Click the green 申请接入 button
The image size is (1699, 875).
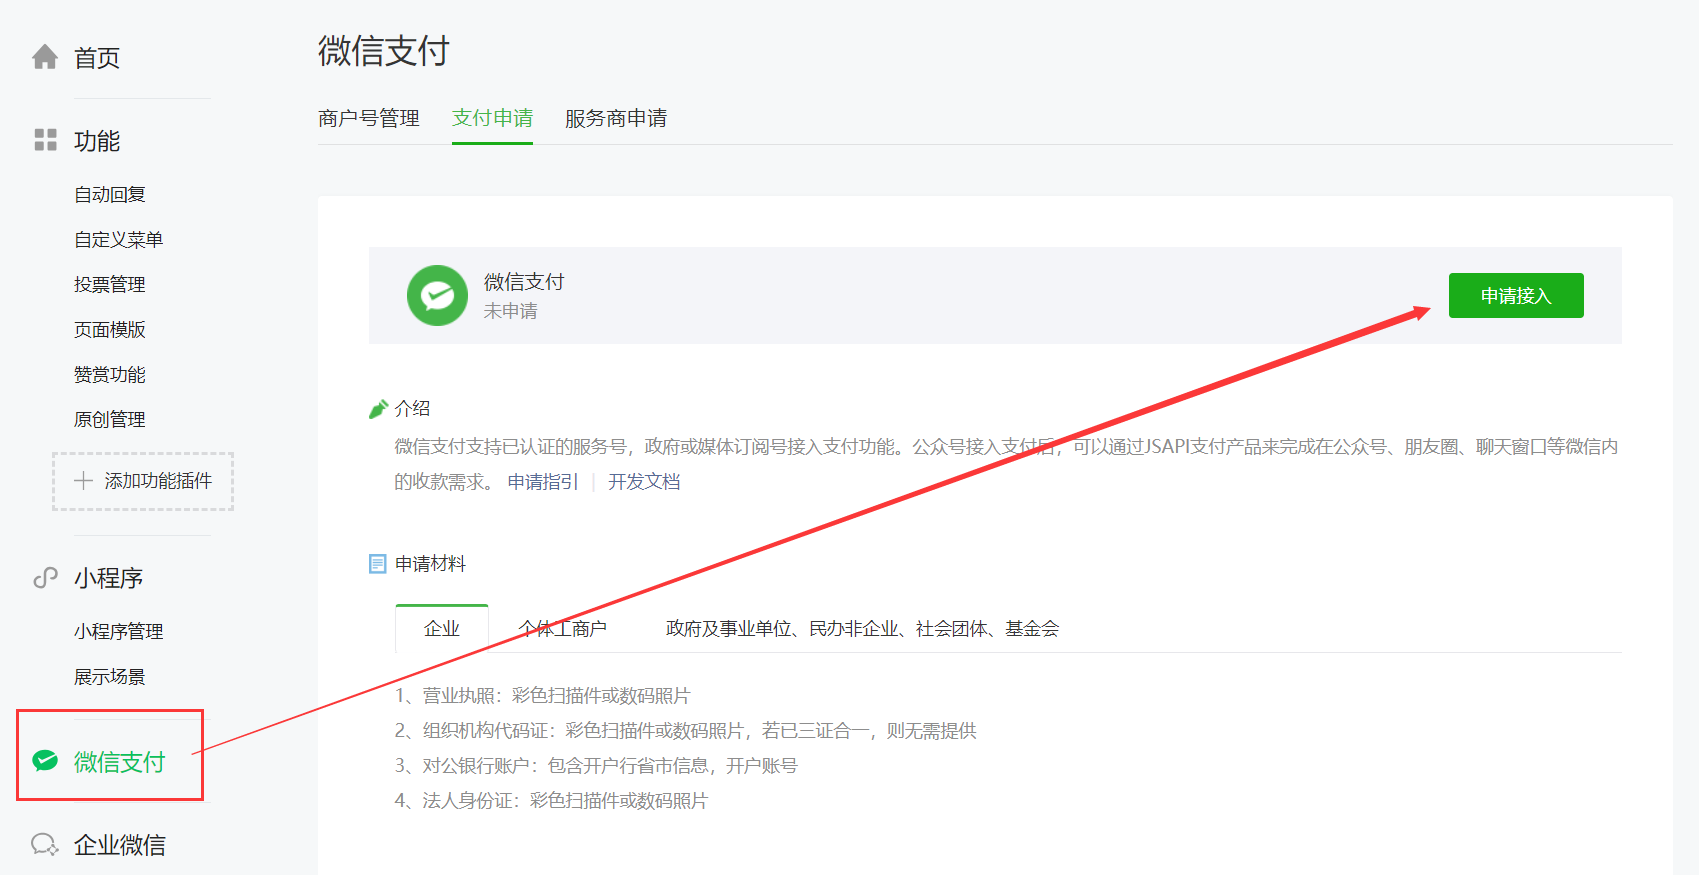pos(1516,295)
